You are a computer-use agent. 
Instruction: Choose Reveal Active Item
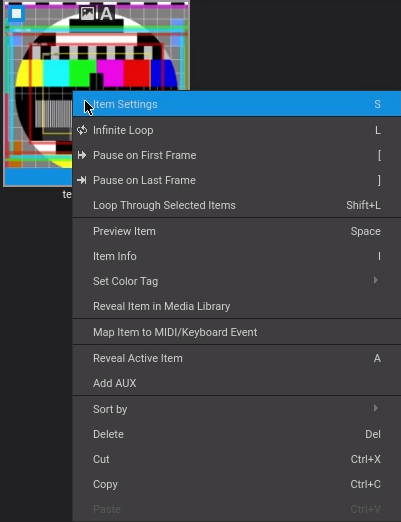tap(237, 358)
